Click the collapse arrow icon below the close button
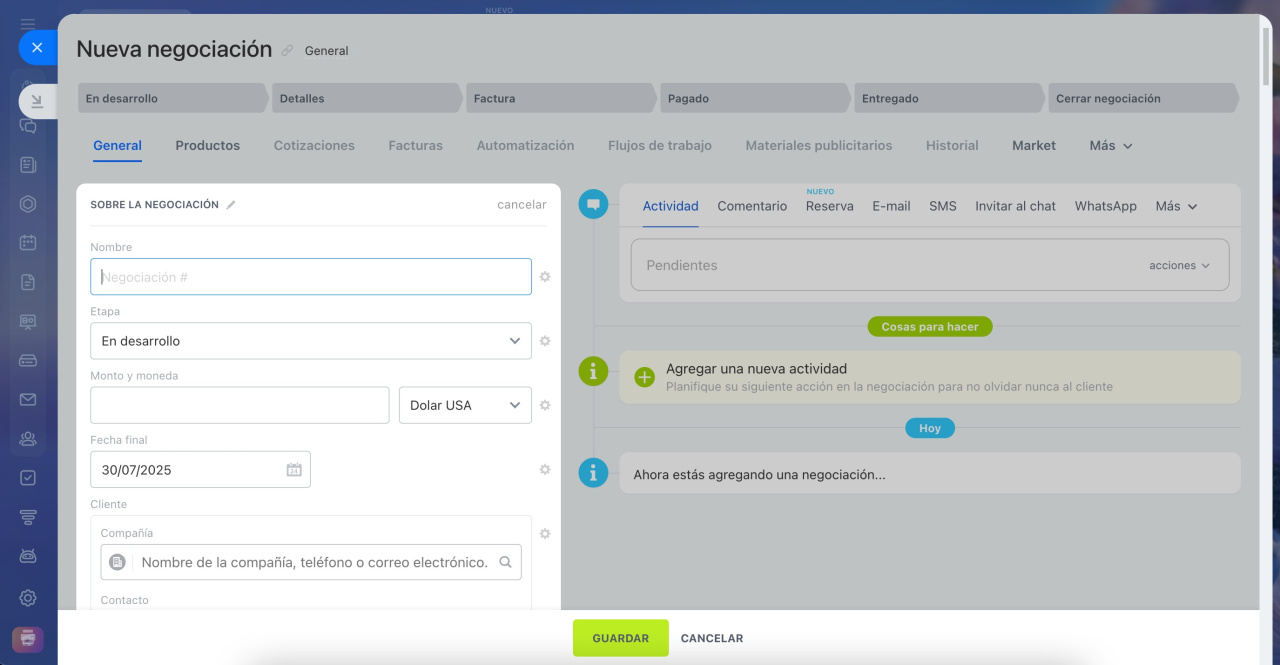This screenshot has width=1280, height=665. tap(37, 101)
